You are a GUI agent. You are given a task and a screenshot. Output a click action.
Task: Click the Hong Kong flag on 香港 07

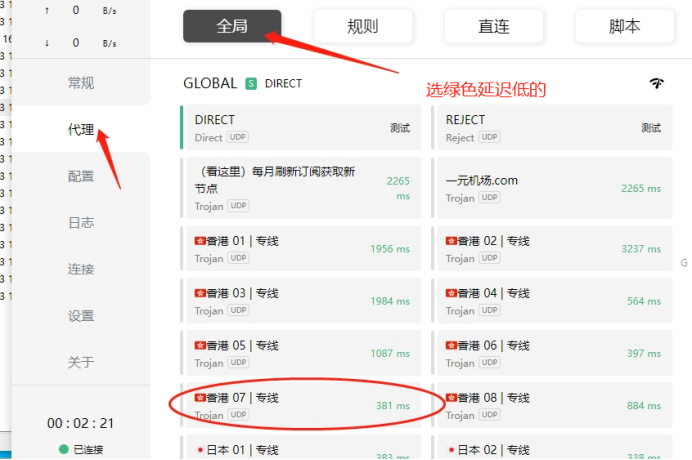point(200,398)
